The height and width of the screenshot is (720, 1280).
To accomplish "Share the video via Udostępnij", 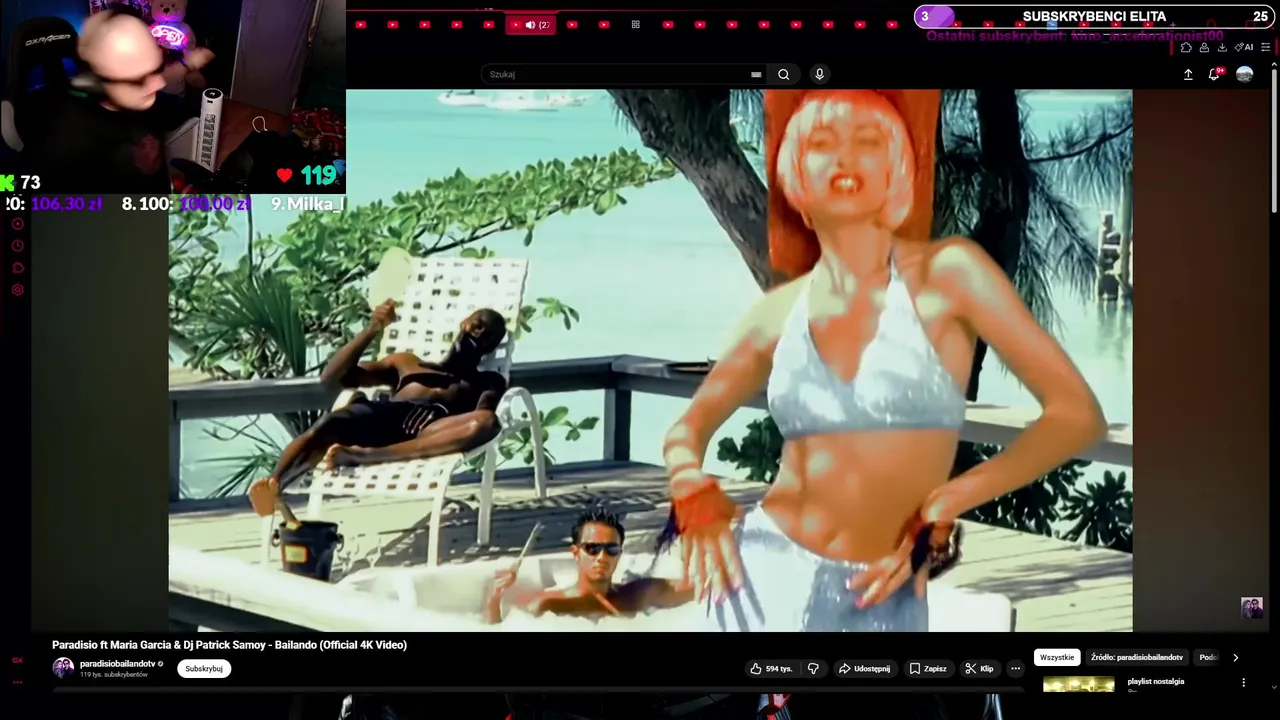I will 864,669.
